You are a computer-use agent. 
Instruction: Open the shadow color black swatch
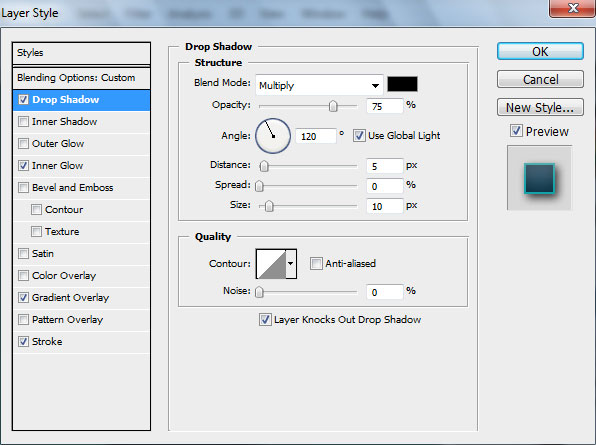click(402, 84)
